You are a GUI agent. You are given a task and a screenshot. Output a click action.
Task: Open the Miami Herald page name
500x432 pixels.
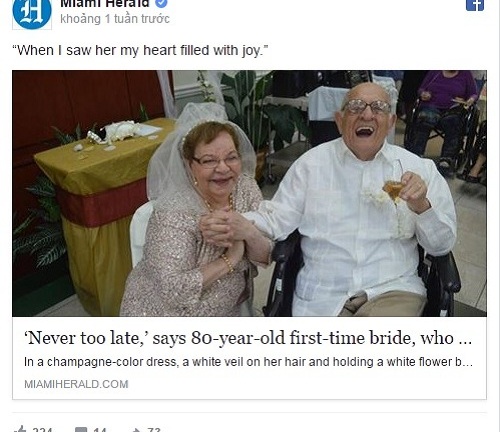105,3
